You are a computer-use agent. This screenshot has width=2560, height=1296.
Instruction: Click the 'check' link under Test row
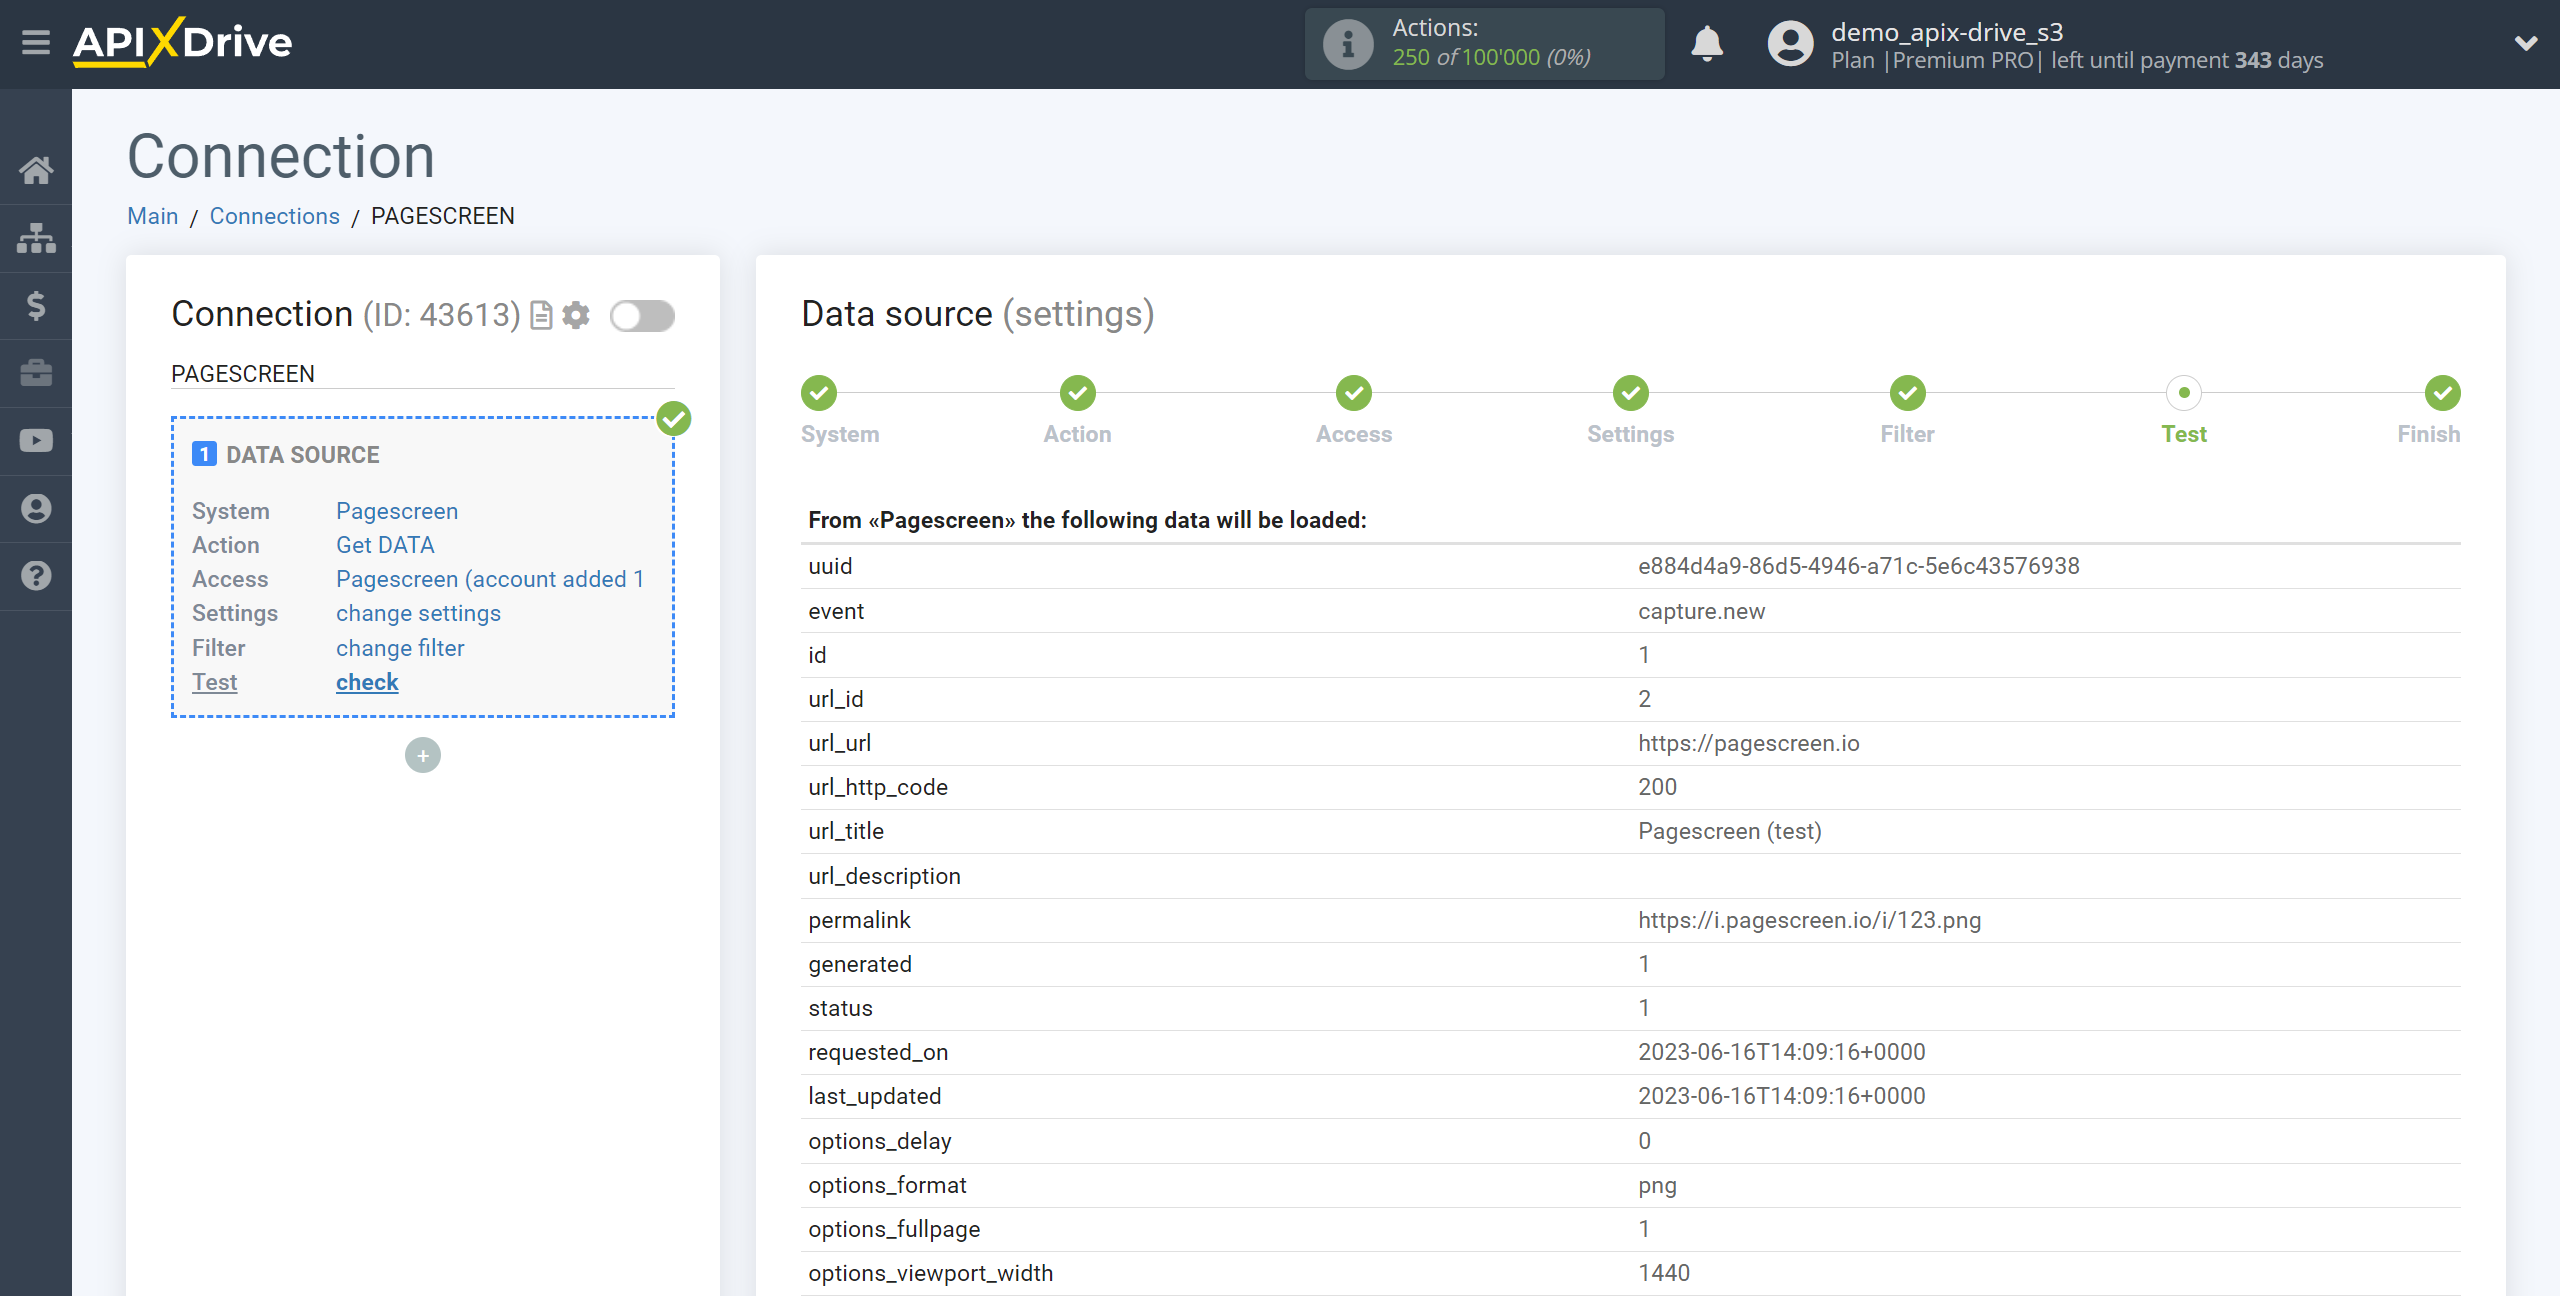click(367, 681)
